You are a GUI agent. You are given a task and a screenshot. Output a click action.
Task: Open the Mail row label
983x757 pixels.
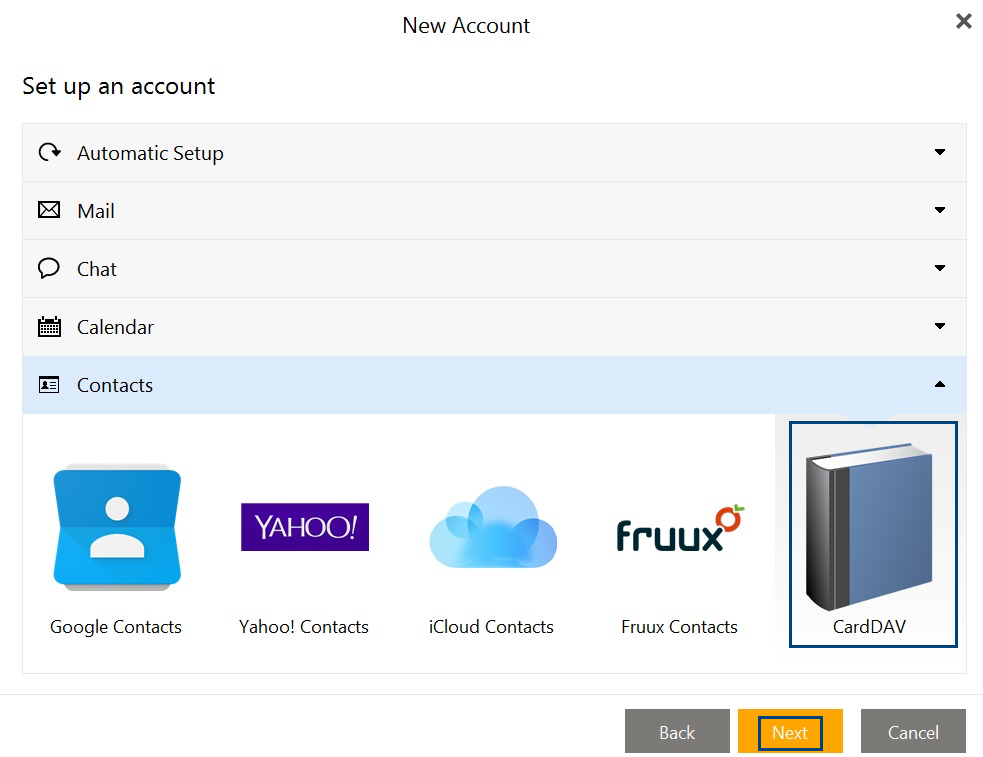coord(96,211)
